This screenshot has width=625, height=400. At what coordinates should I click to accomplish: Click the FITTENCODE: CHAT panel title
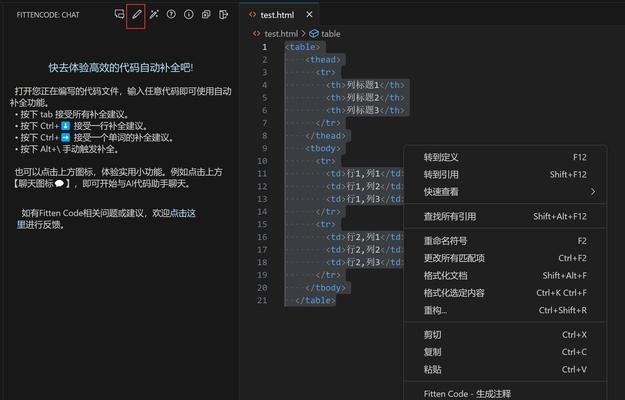[48, 15]
